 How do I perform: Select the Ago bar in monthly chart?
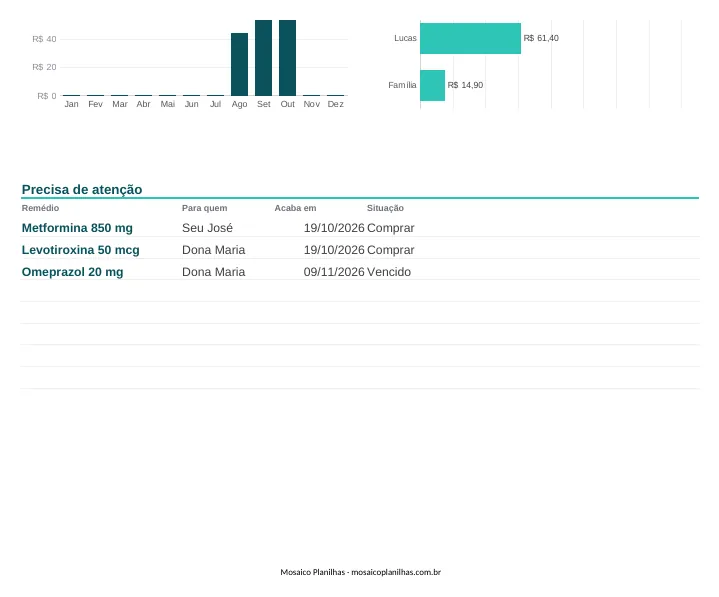tap(239, 64)
